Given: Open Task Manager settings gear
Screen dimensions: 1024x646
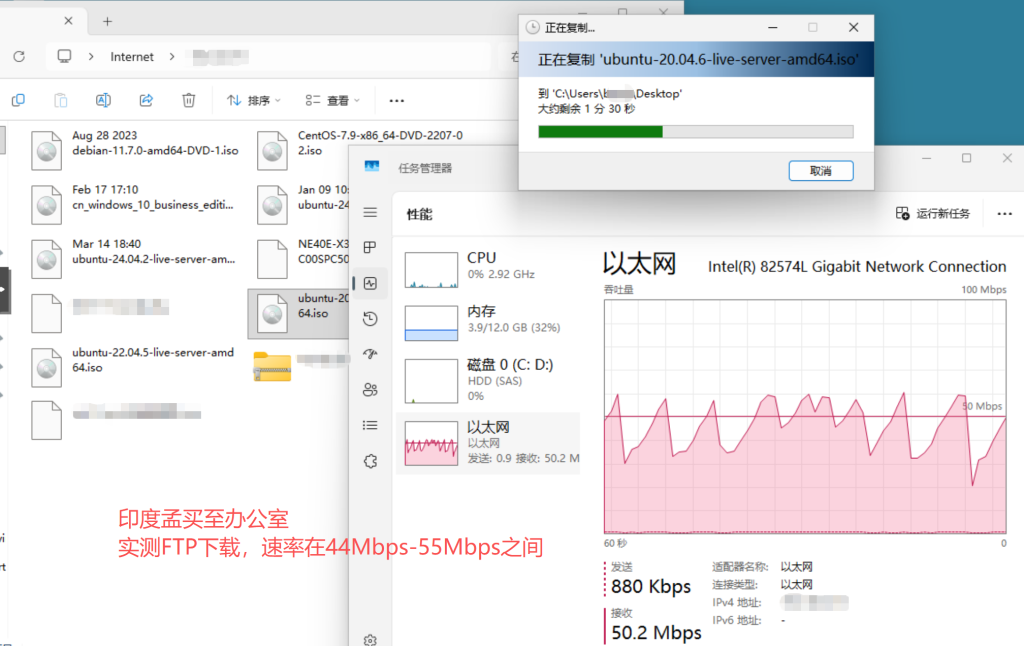Looking at the screenshot, I should [x=370, y=639].
